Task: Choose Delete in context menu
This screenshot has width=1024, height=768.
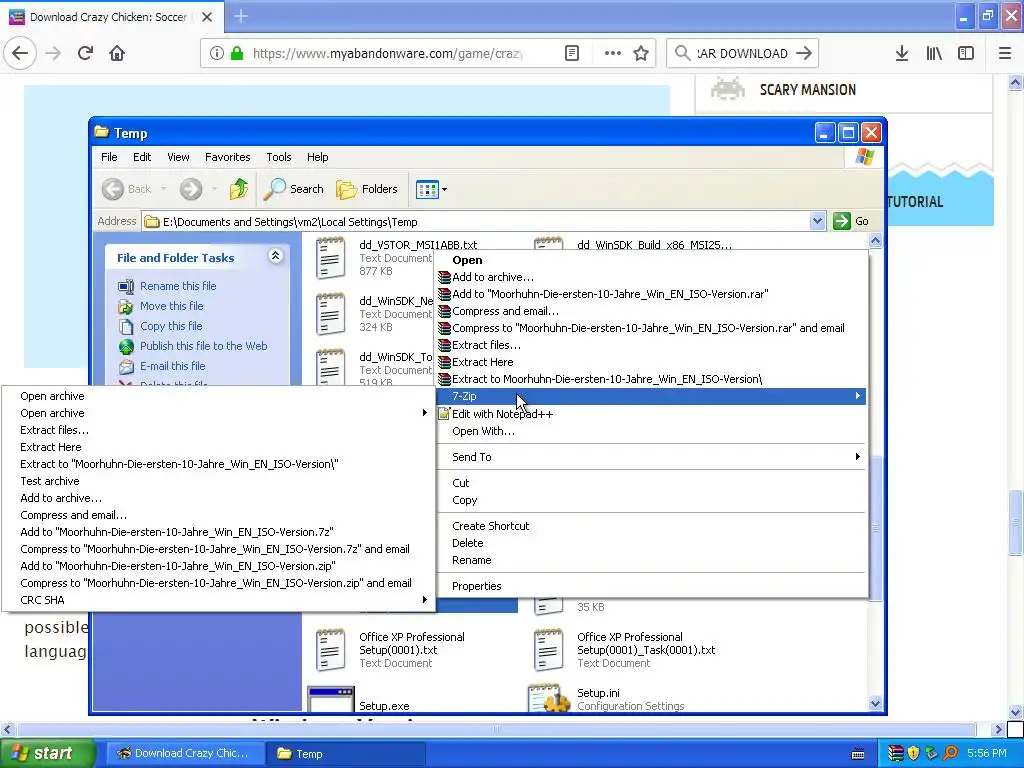Action: pyautogui.click(x=651, y=543)
